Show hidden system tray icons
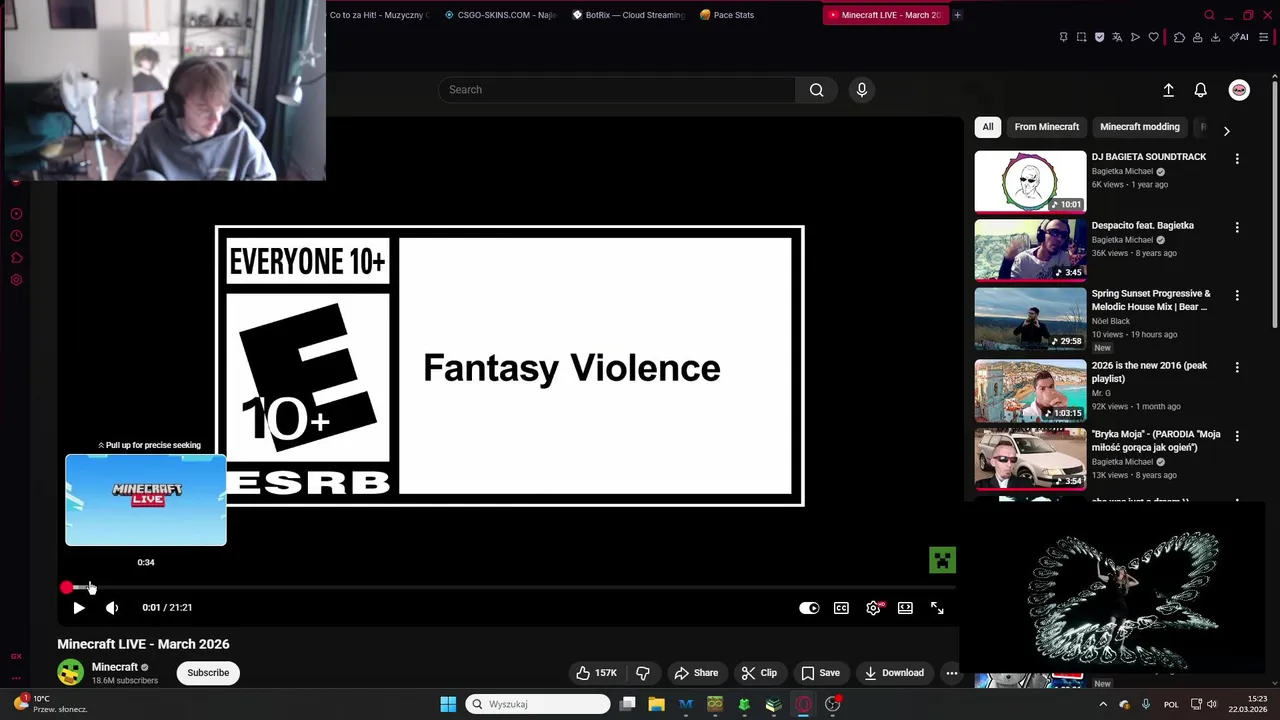The height and width of the screenshot is (720, 1280). pos(1103,704)
